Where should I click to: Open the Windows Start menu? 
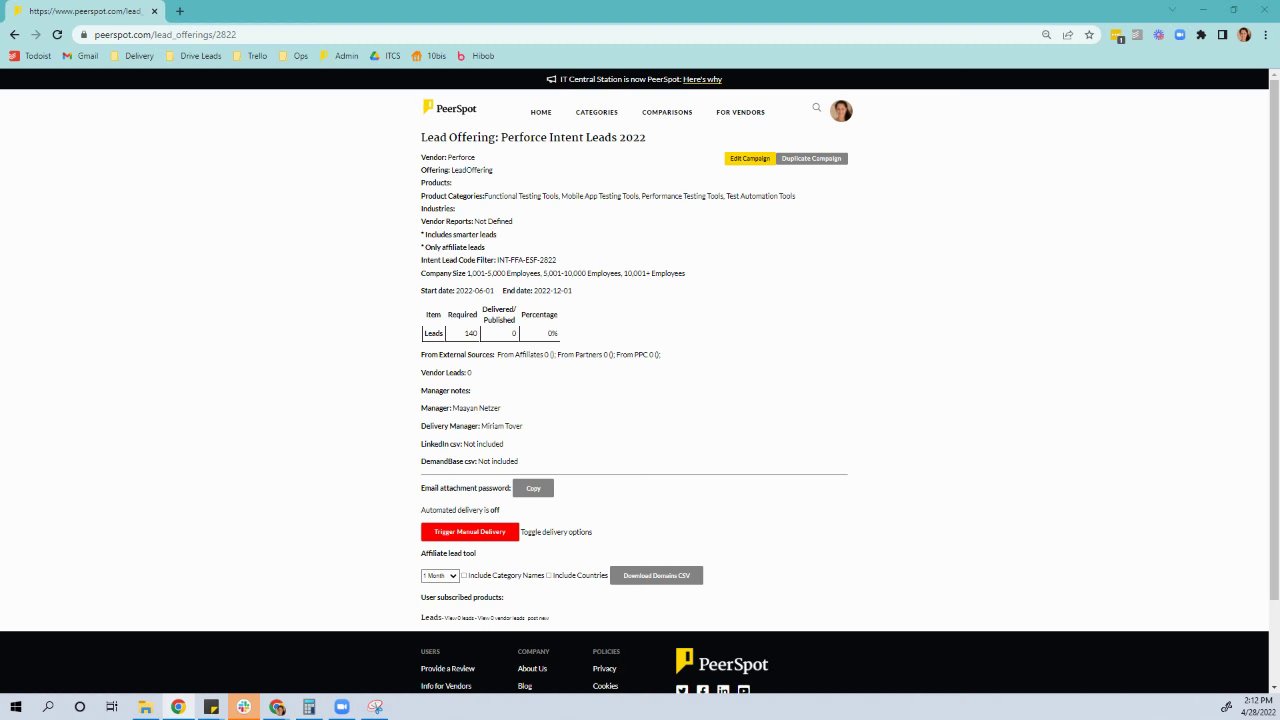click(16, 707)
